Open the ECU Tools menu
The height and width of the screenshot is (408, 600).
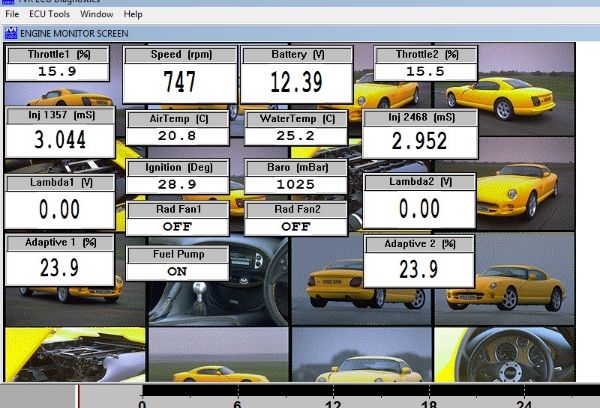(x=48, y=15)
